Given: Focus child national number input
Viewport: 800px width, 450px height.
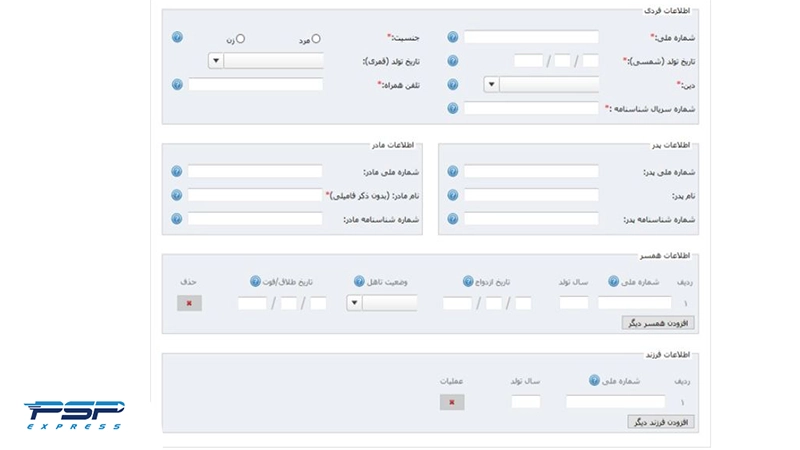Looking at the screenshot, I should click(x=615, y=402).
